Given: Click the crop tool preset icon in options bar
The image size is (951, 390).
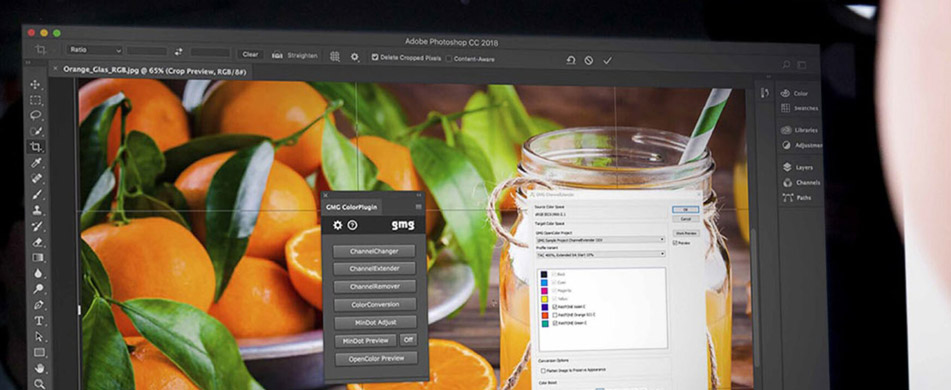Looking at the screenshot, I should click(x=41, y=49).
